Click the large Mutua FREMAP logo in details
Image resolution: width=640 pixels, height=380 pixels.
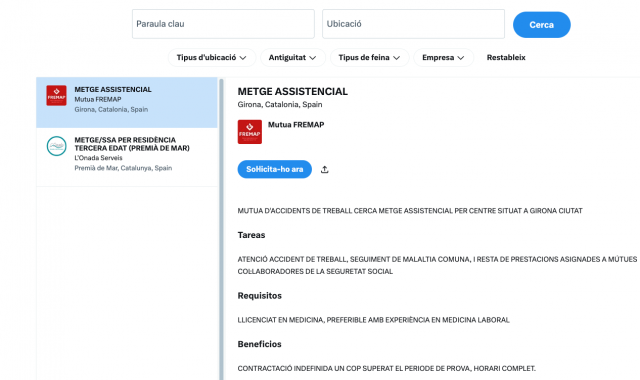click(250, 132)
